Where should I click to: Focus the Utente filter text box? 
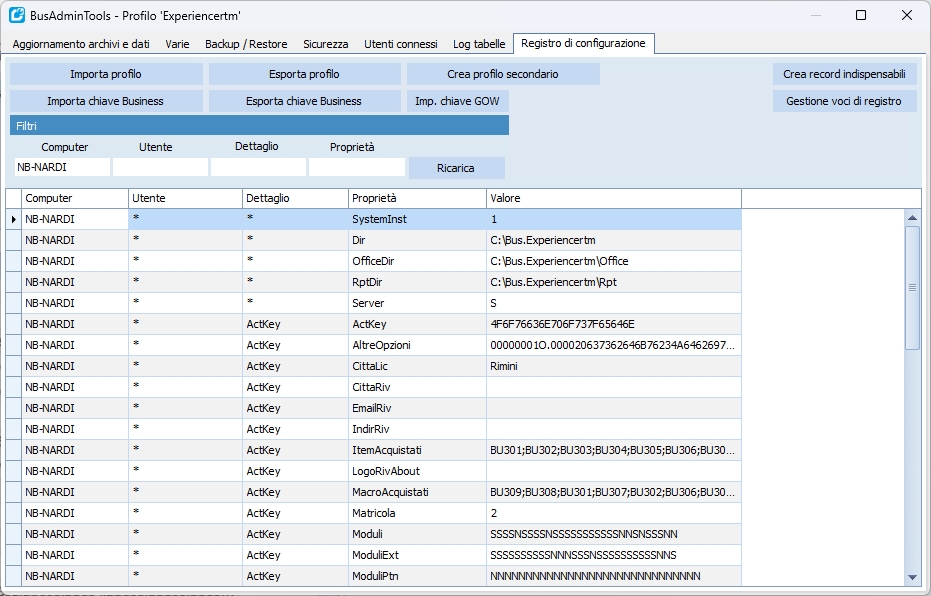point(160,167)
